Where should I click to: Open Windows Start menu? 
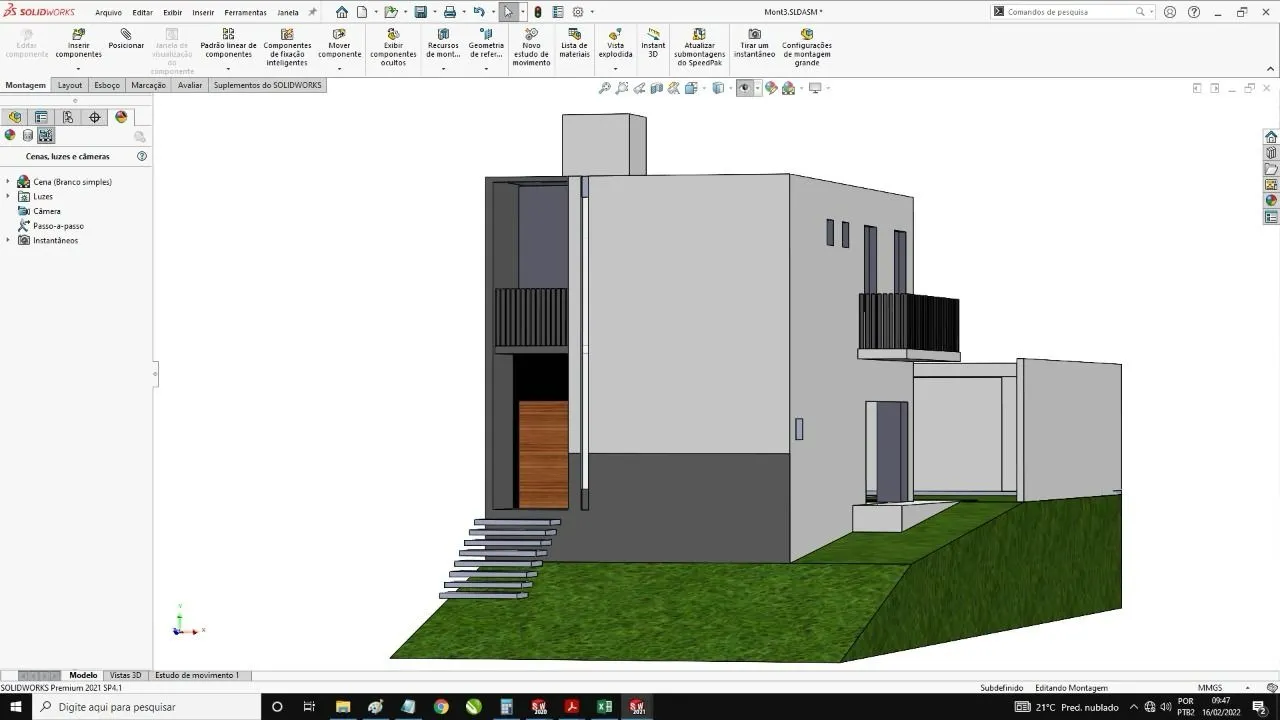pyautogui.click(x=16, y=707)
